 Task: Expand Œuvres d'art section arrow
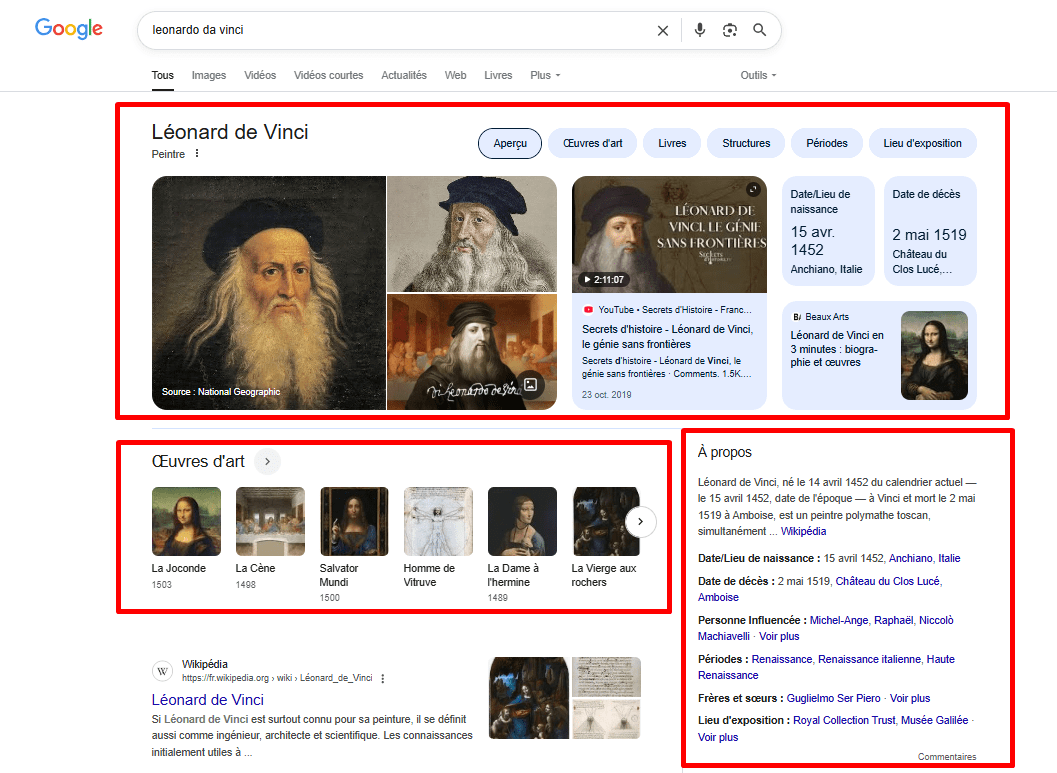point(268,462)
